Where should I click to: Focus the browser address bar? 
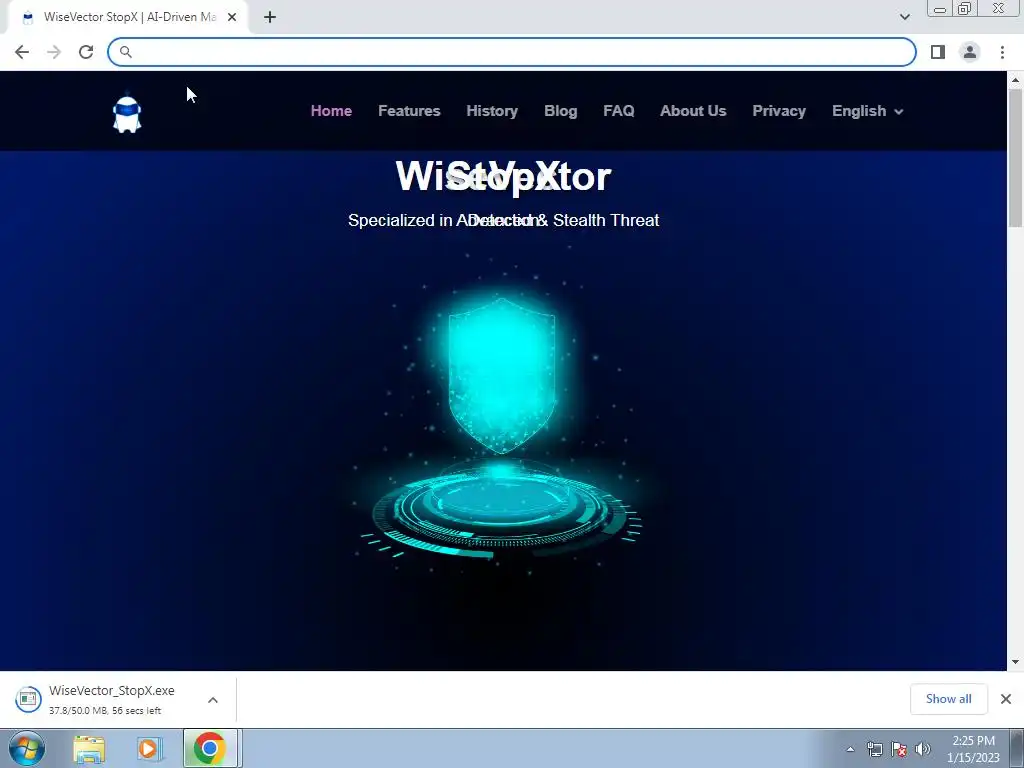tap(512, 52)
